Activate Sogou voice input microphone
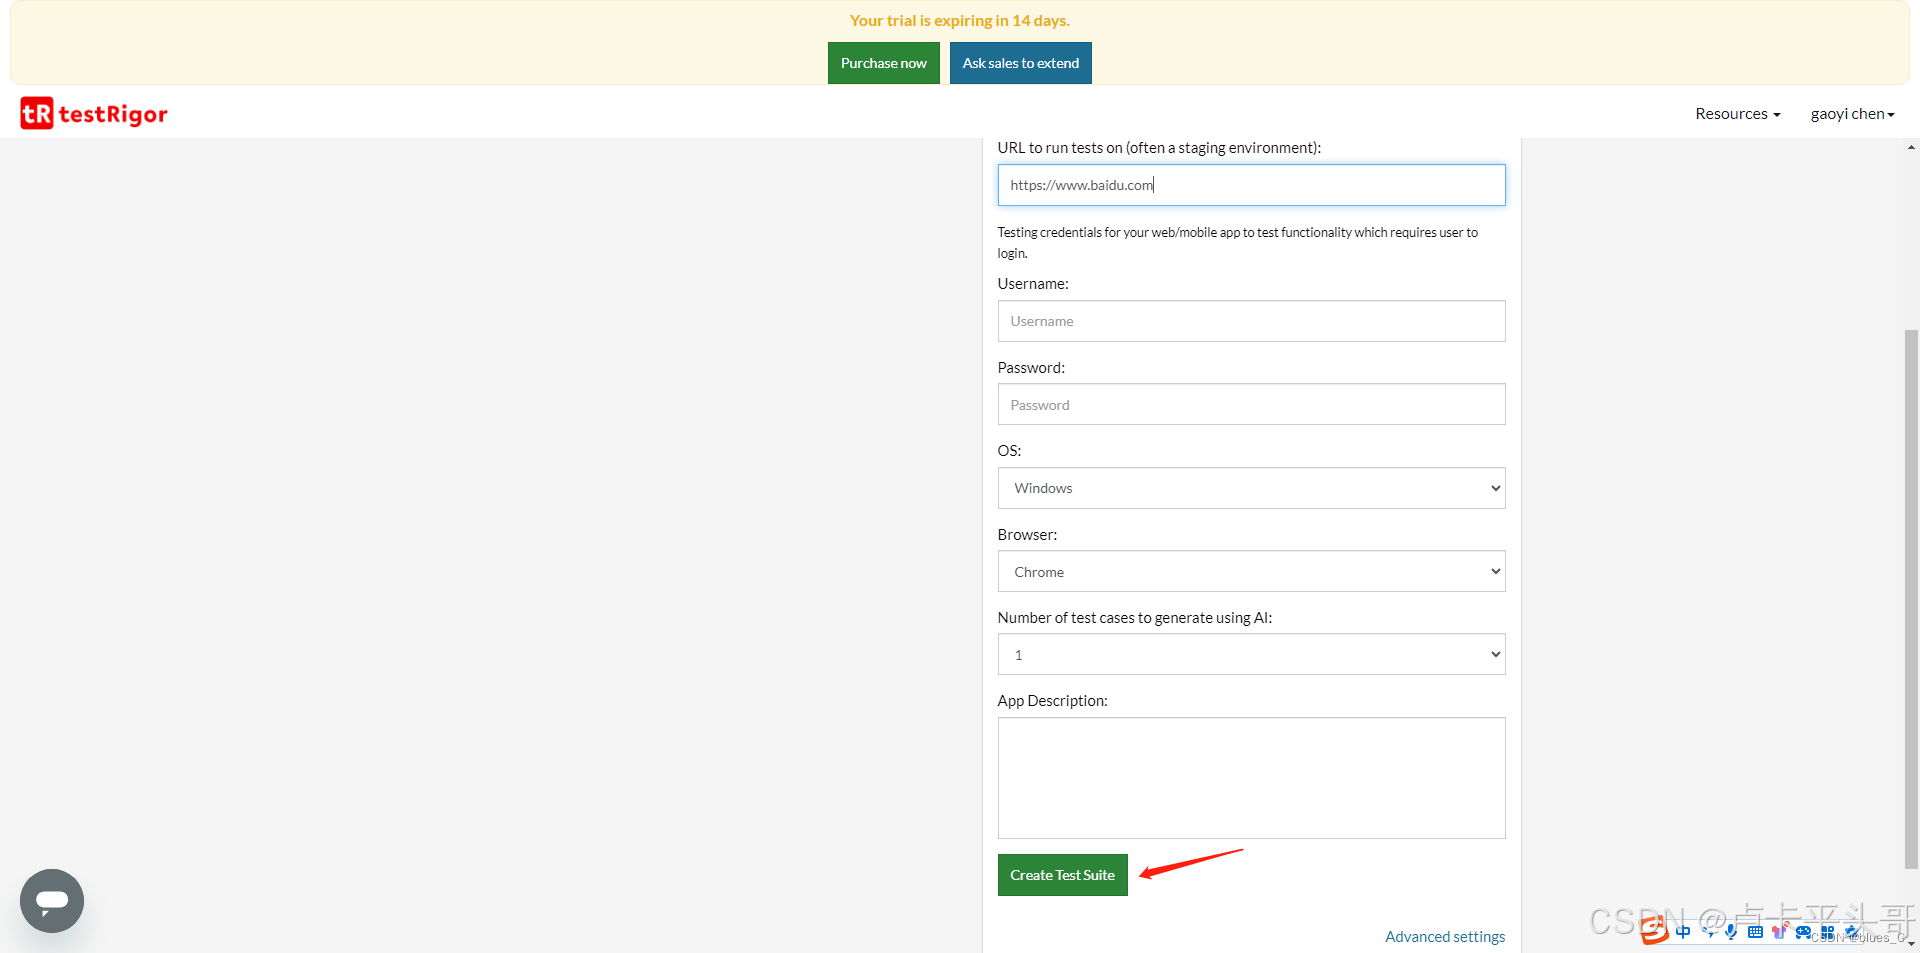Screen dimensions: 1920x953 click(x=1731, y=932)
